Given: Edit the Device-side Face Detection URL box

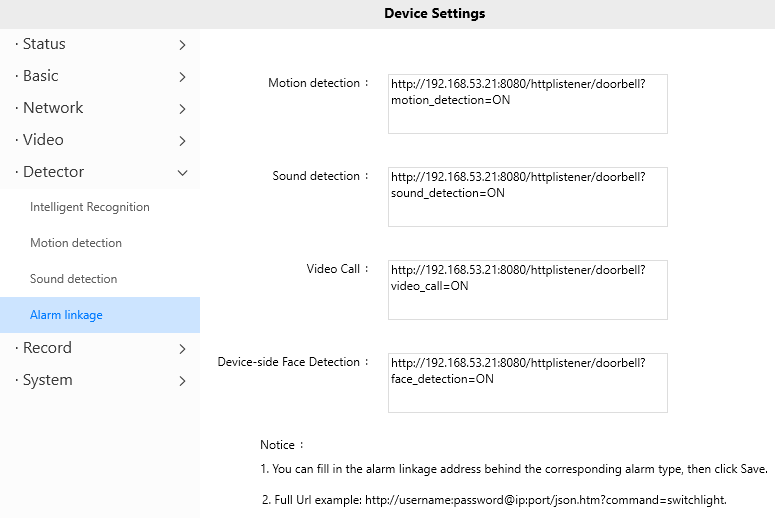Looking at the screenshot, I should pos(527,382).
